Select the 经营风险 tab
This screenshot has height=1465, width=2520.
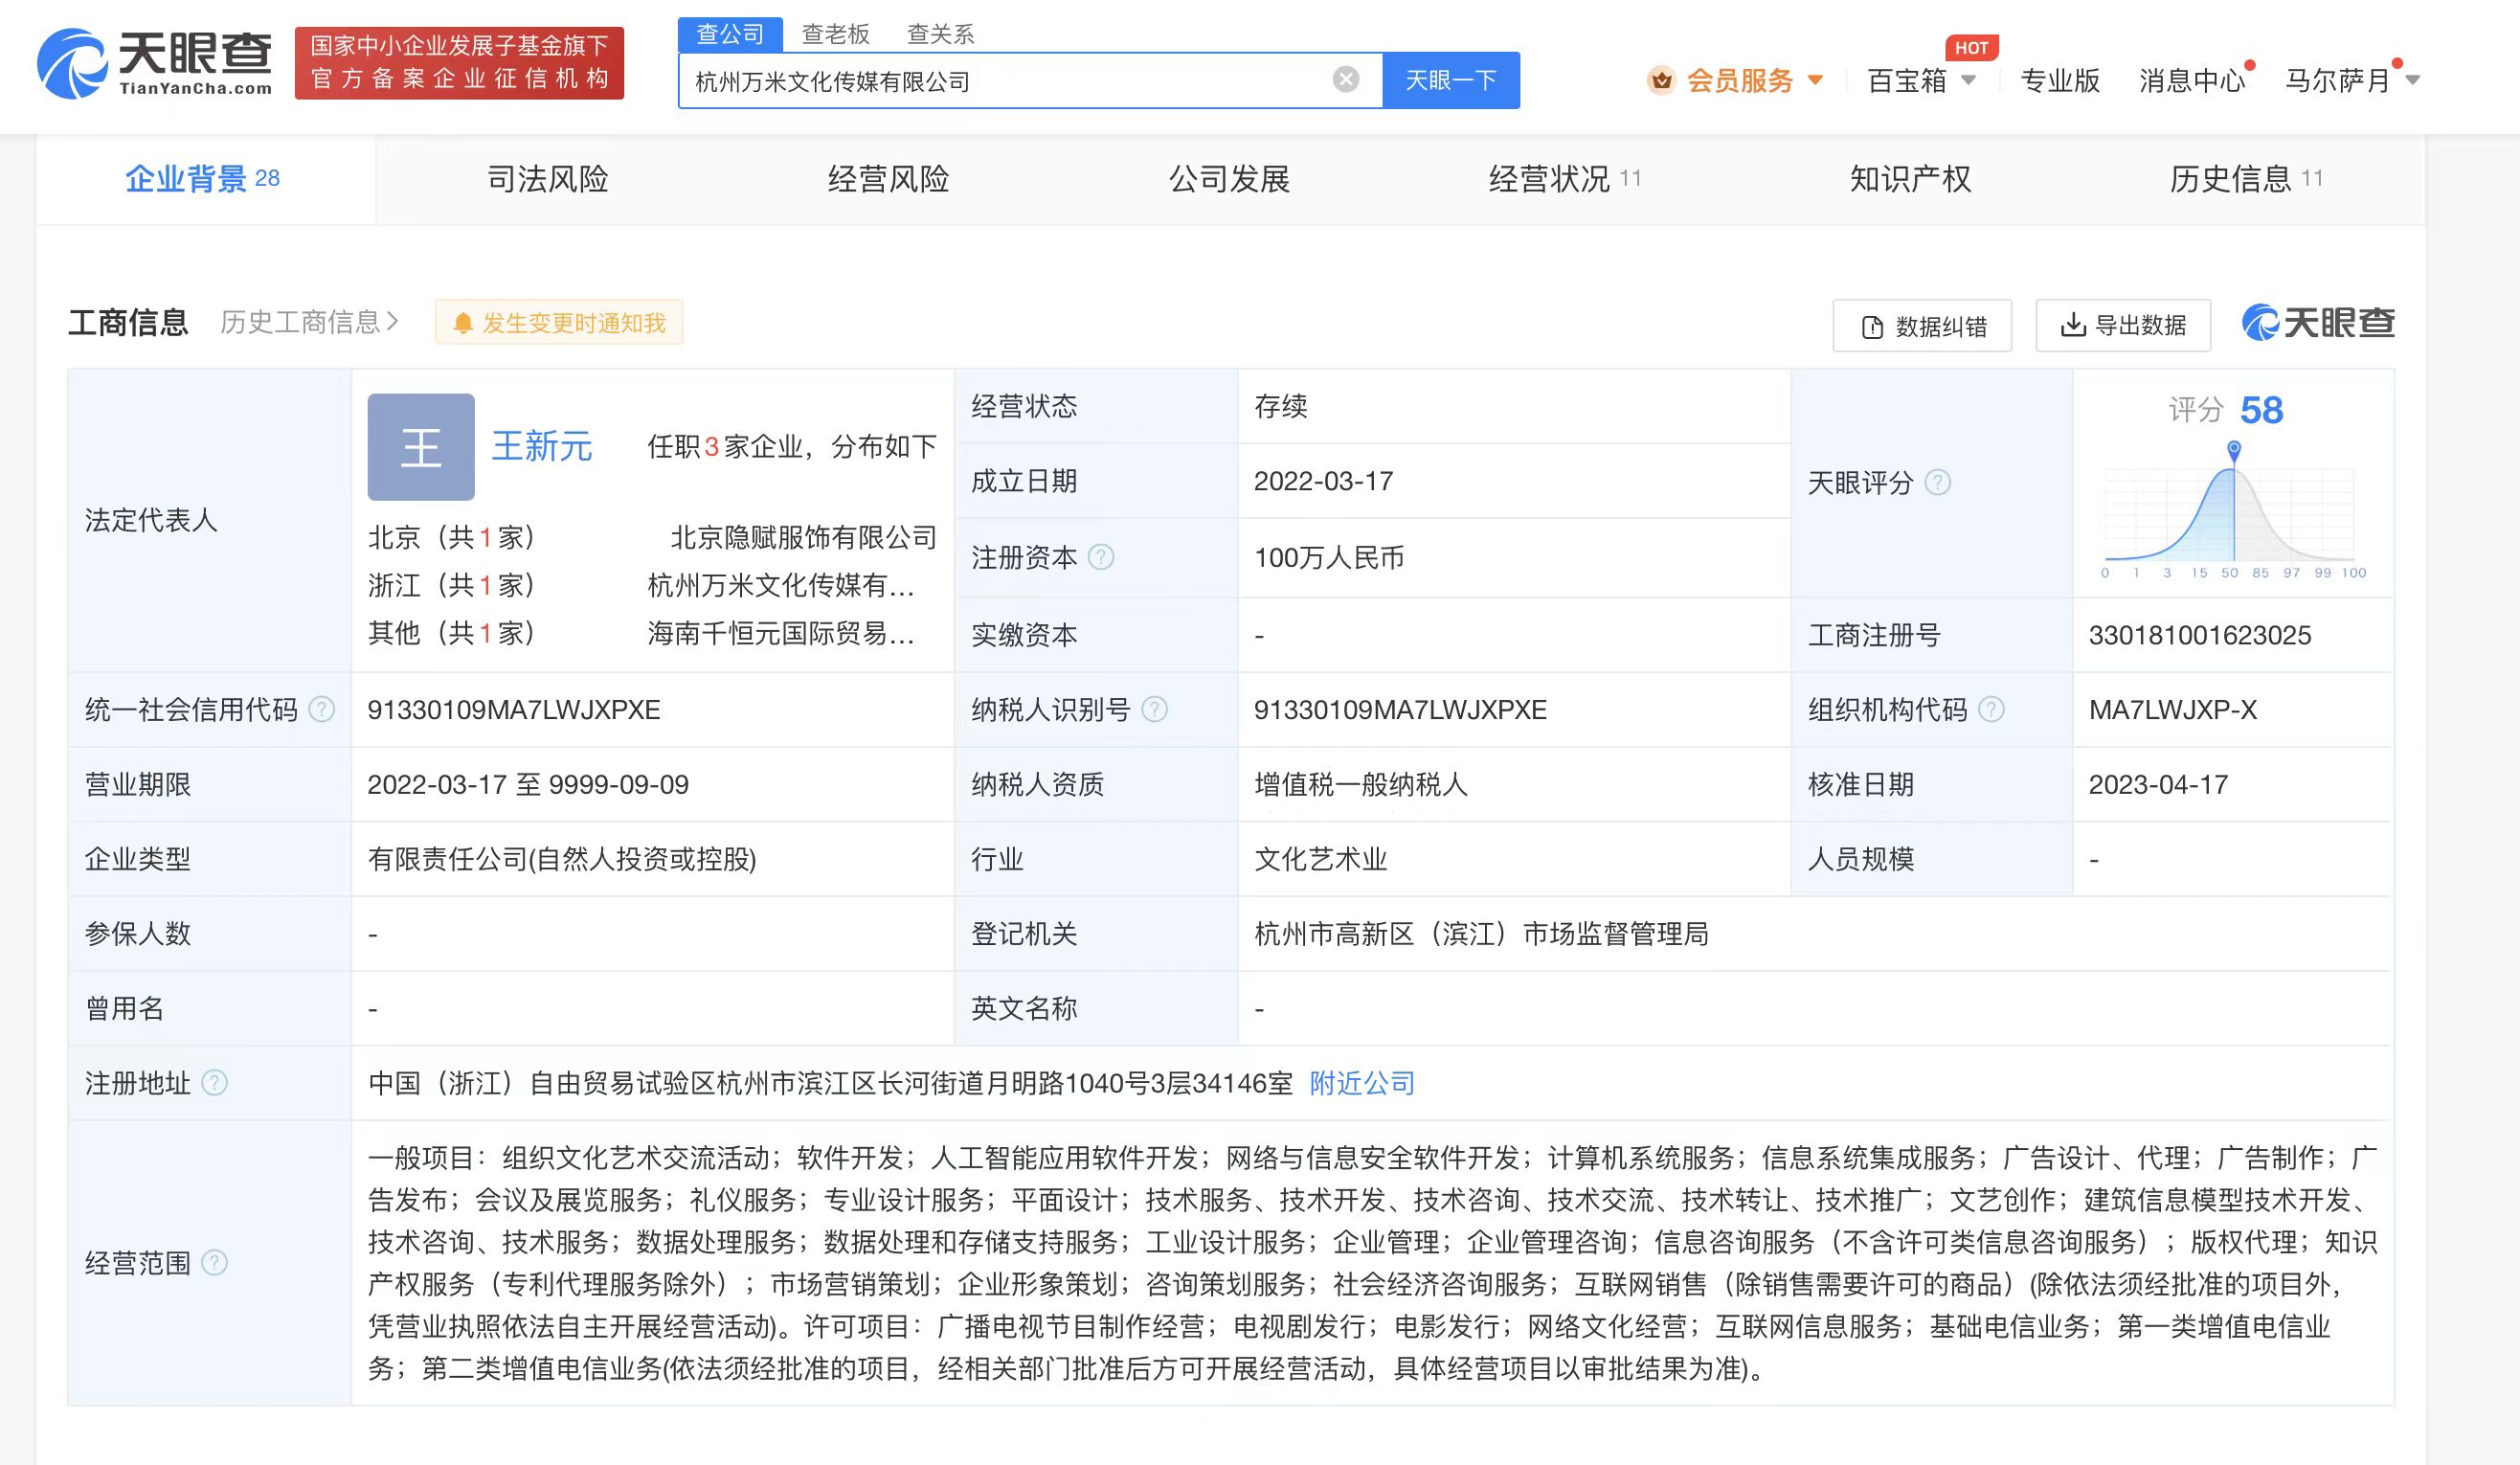(888, 179)
